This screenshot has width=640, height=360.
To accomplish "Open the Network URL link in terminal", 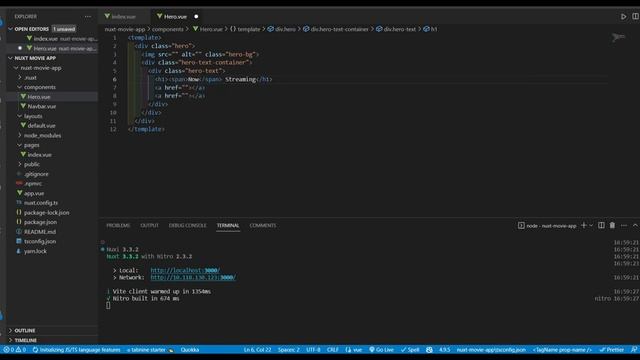I will point(193,278).
